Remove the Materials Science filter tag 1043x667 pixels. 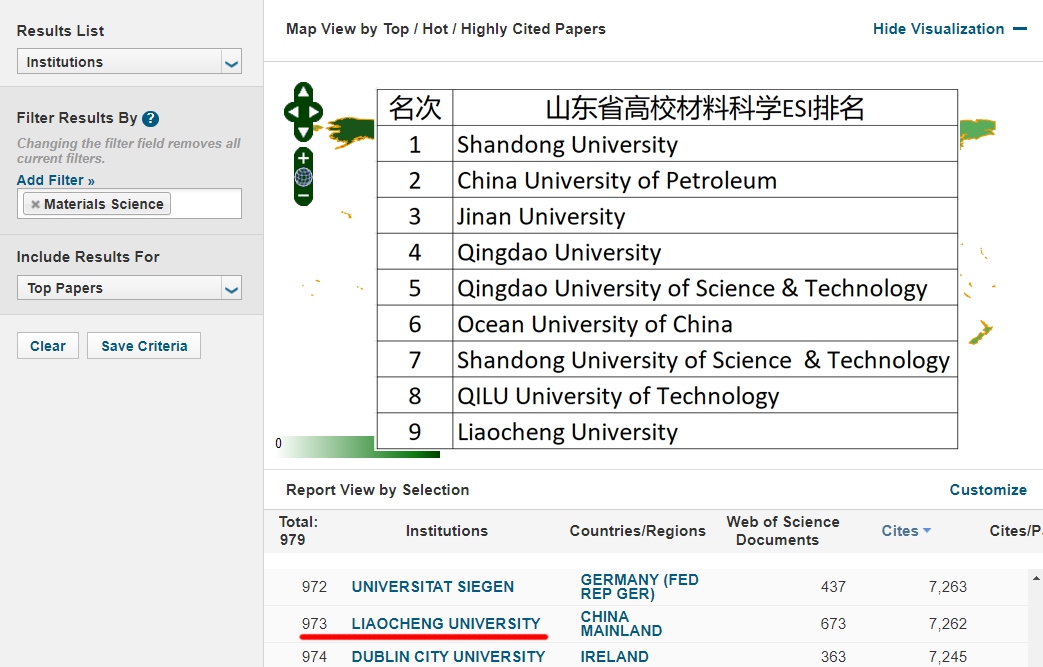(36, 204)
